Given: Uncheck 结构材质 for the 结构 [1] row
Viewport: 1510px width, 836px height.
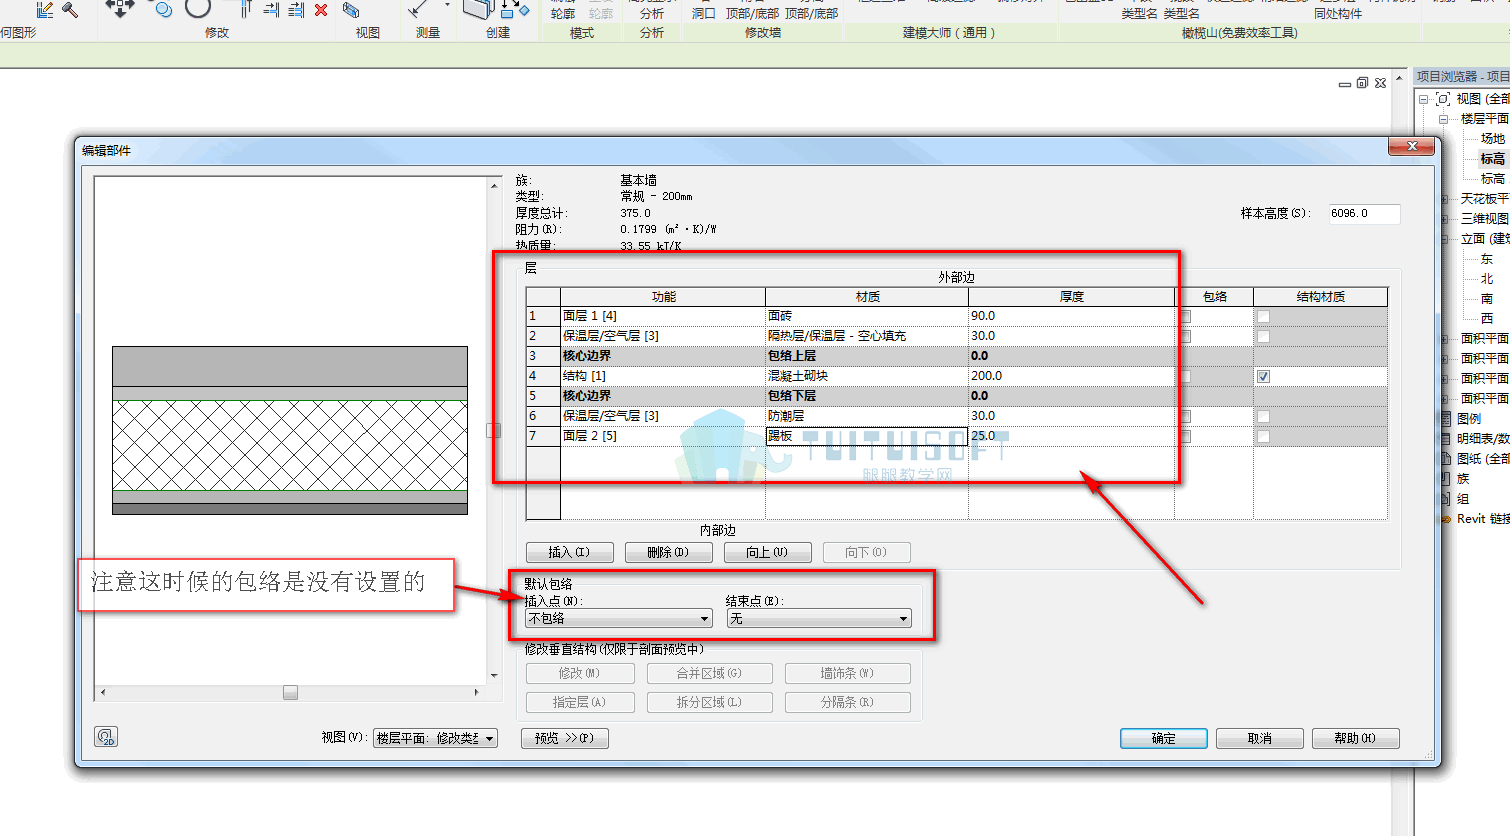Looking at the screenshot, I should click(1264, 376).
